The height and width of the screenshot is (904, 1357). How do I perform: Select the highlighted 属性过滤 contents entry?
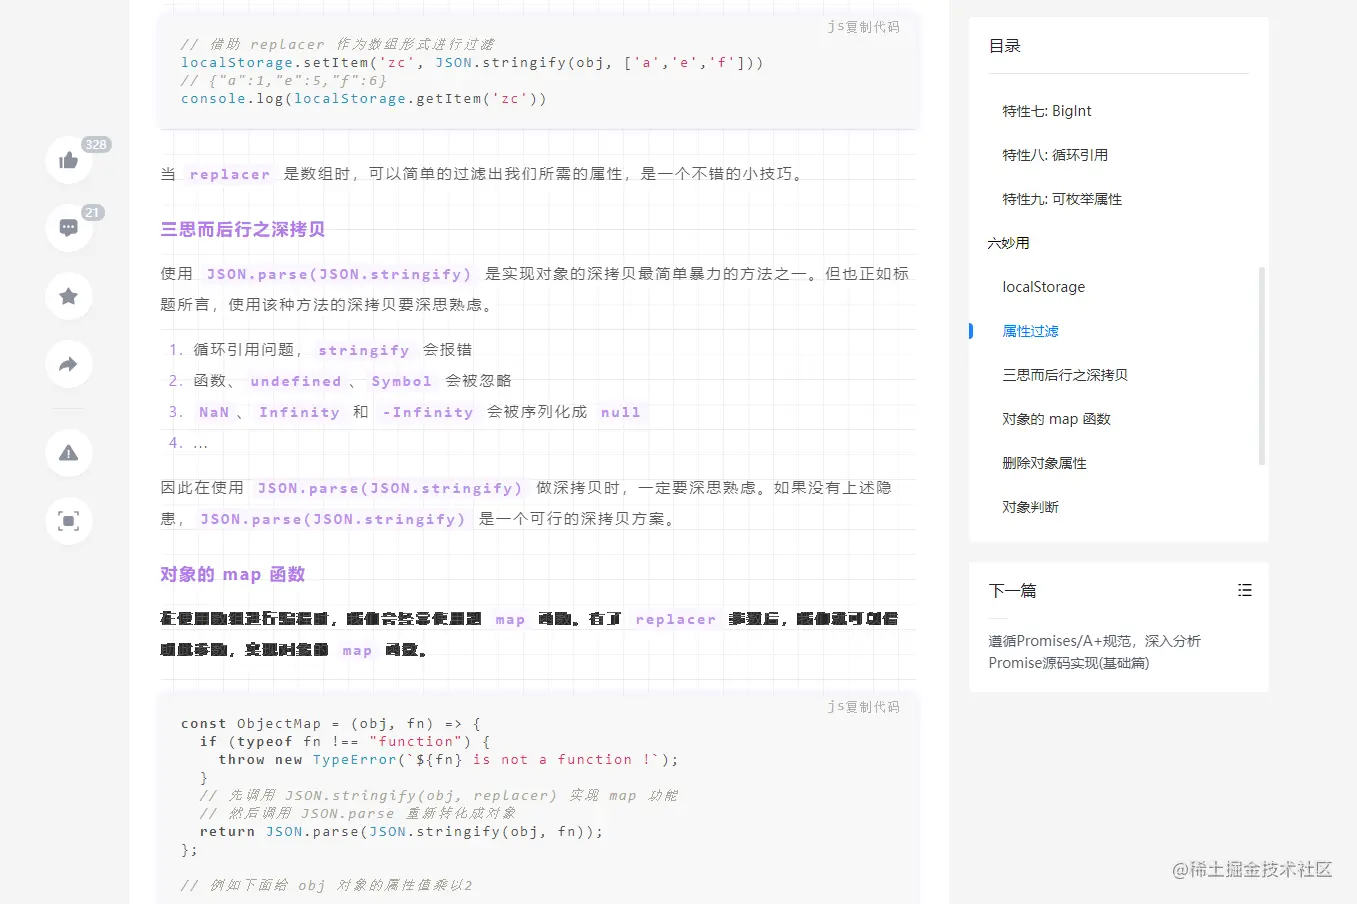tap(1030, 331)
